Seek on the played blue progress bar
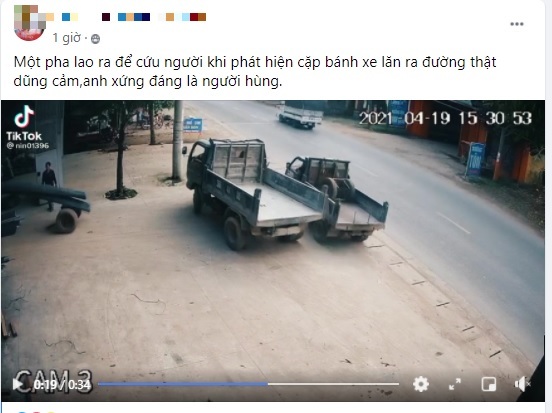 coord(183,384)
